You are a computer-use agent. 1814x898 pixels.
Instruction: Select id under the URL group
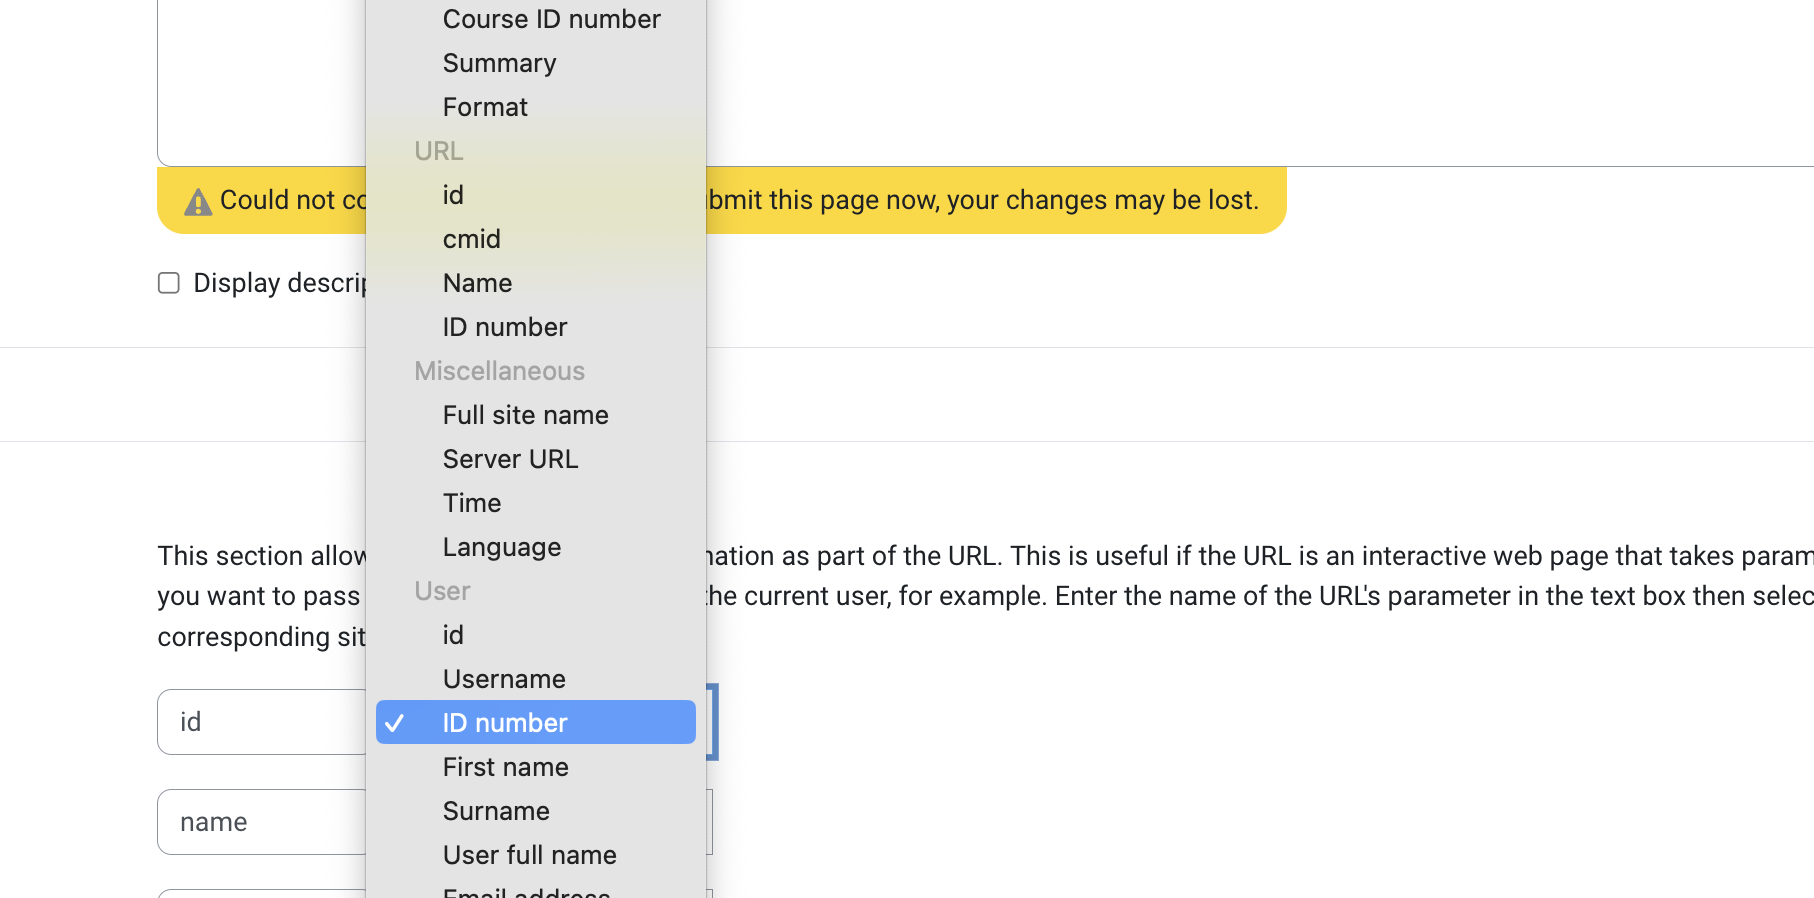point(453,195)
